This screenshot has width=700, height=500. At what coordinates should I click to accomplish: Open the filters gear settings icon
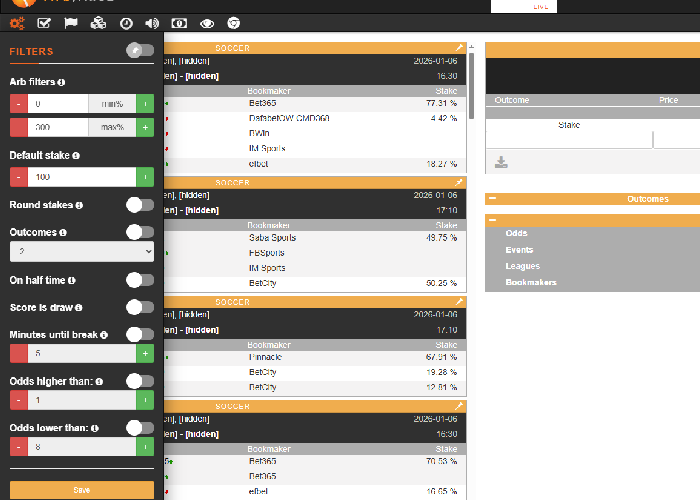click(17, 23)
